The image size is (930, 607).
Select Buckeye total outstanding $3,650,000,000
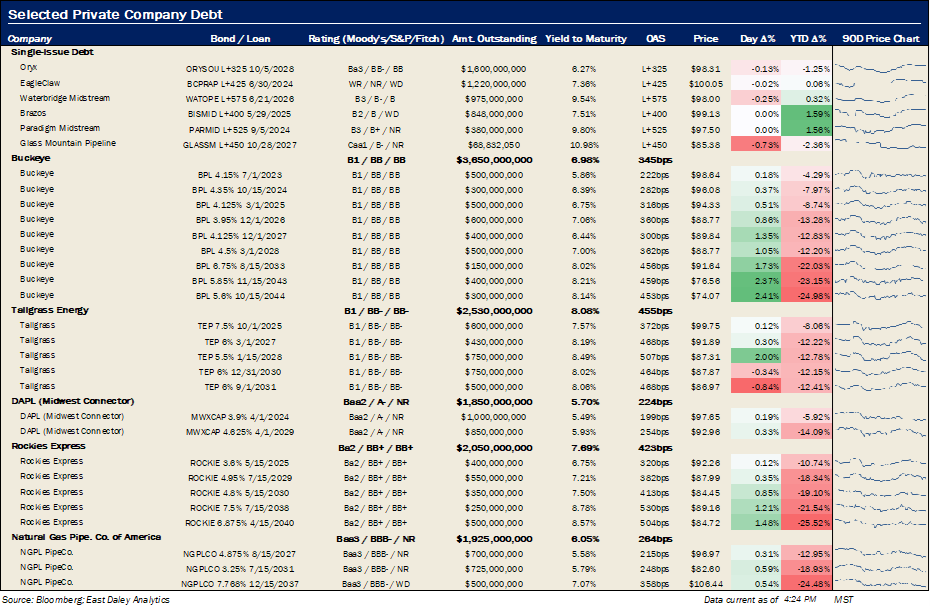pyautogui.click(x=494, y=160)
